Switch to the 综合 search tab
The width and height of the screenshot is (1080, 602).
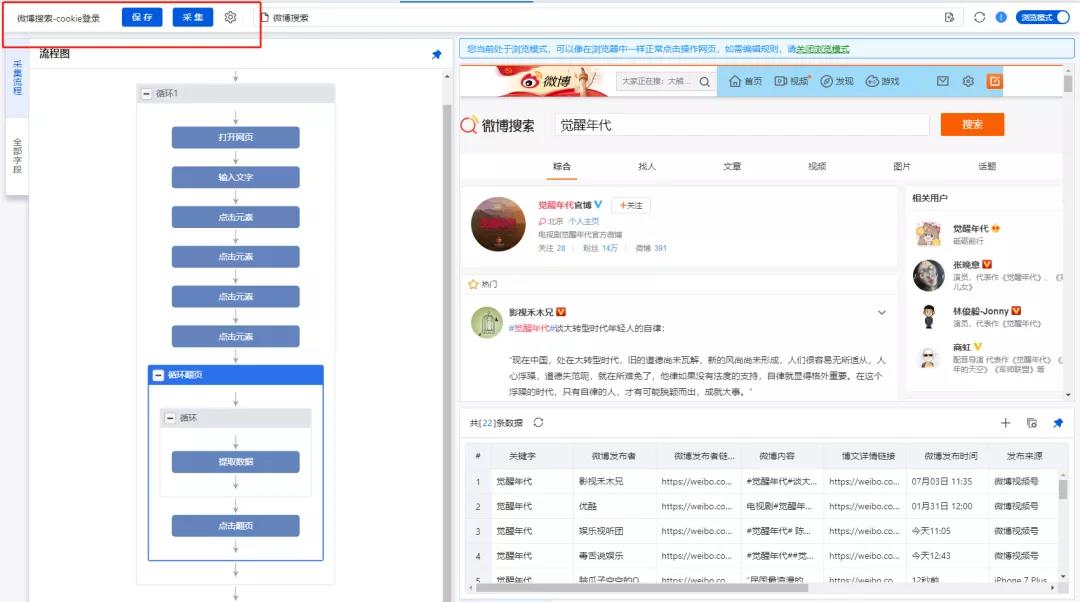(x=561, y=166)
